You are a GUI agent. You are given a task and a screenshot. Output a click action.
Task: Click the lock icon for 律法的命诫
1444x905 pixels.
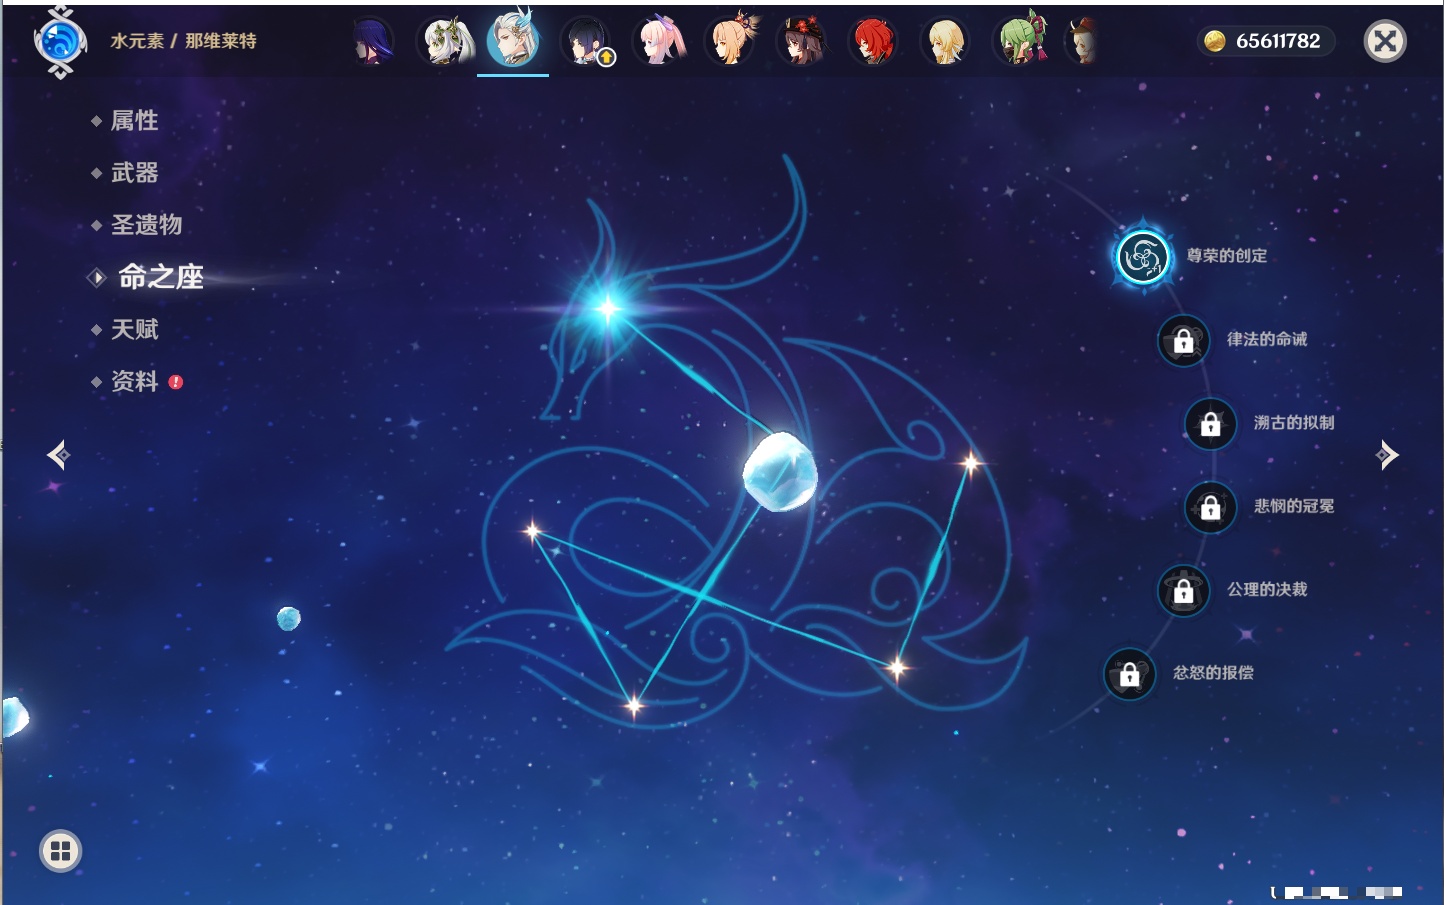click(1183, 340)
